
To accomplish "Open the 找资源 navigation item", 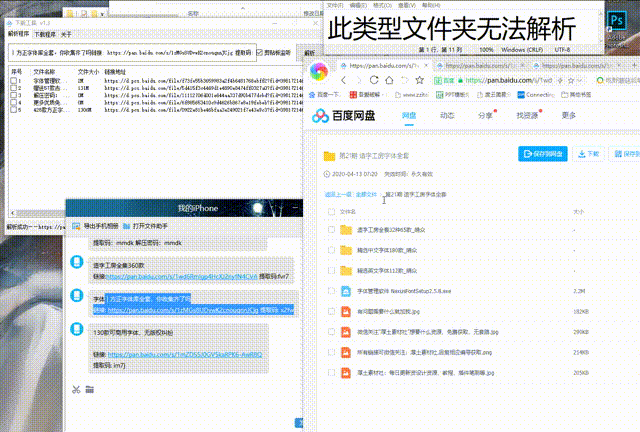I will (527, 116).
